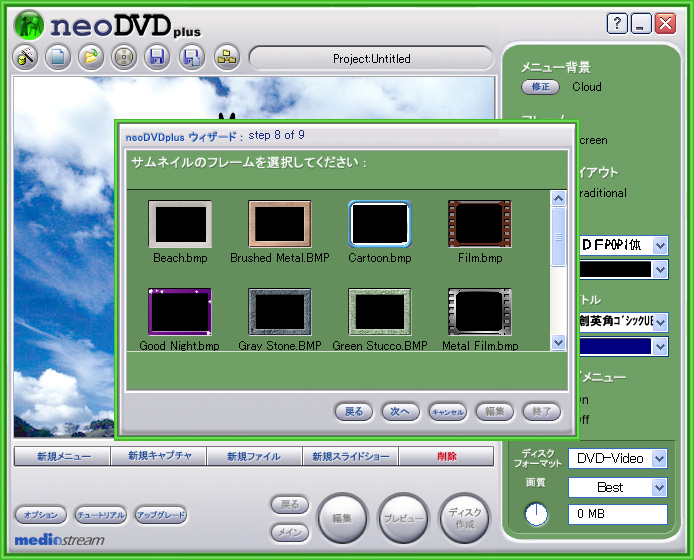
Task: Click the round プレビュー preview button
Action: pos(403,518)
